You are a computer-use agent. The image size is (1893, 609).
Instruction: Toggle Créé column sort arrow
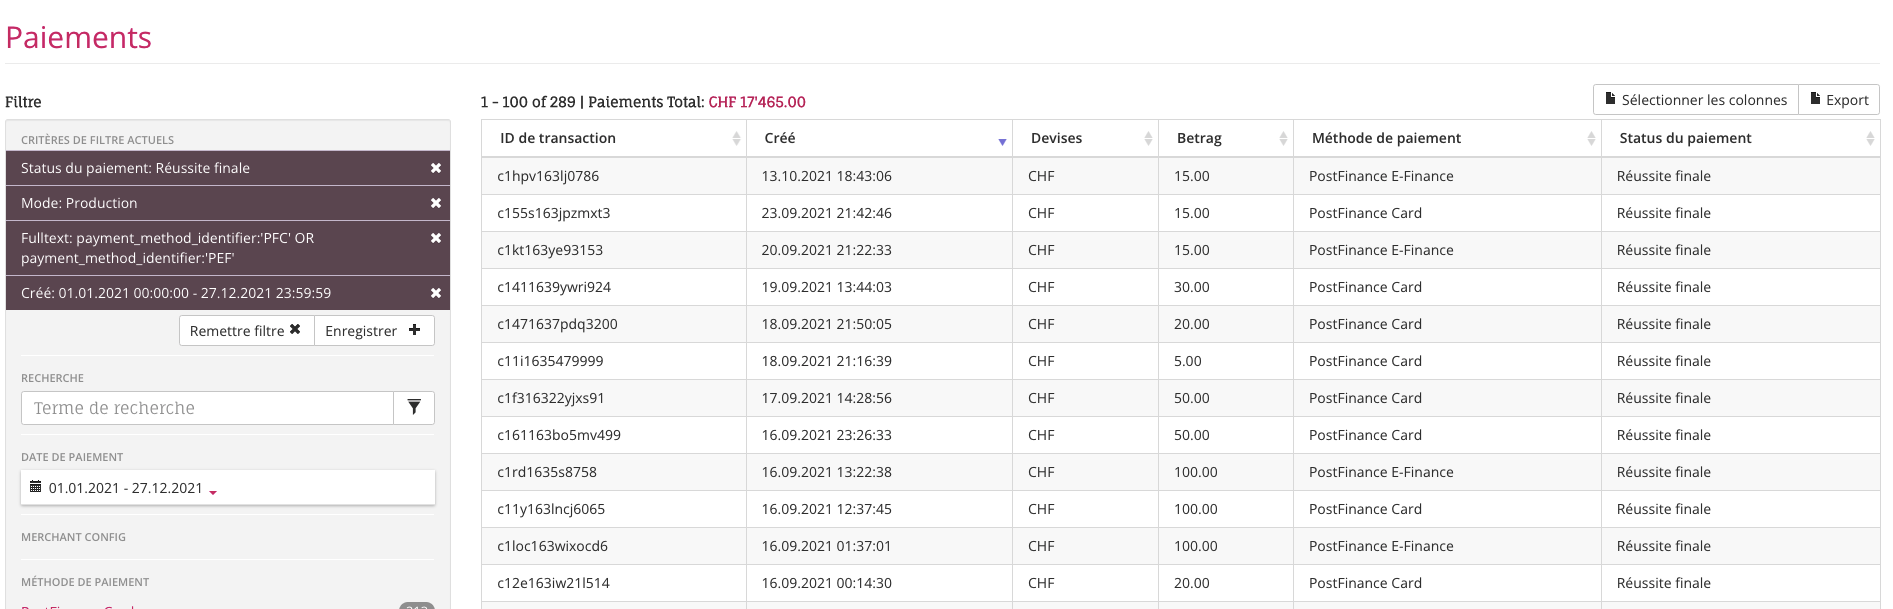1002,141
